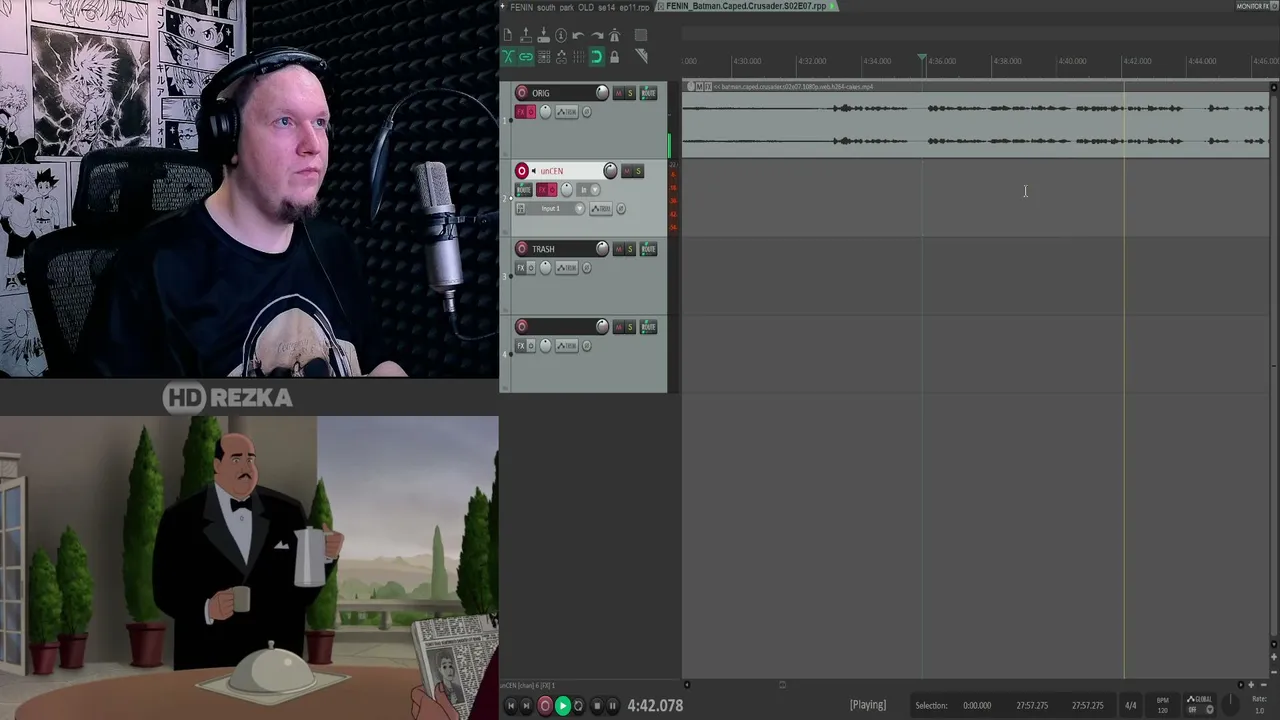This screenshot has width=1280, height=720.
Task: Solo the unCEN track
Action: pyautogui.click(x=638, y=171)
